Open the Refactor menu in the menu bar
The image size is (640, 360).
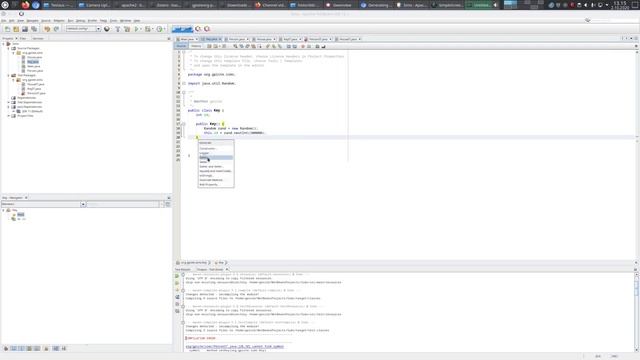click(x=59, y=20)
